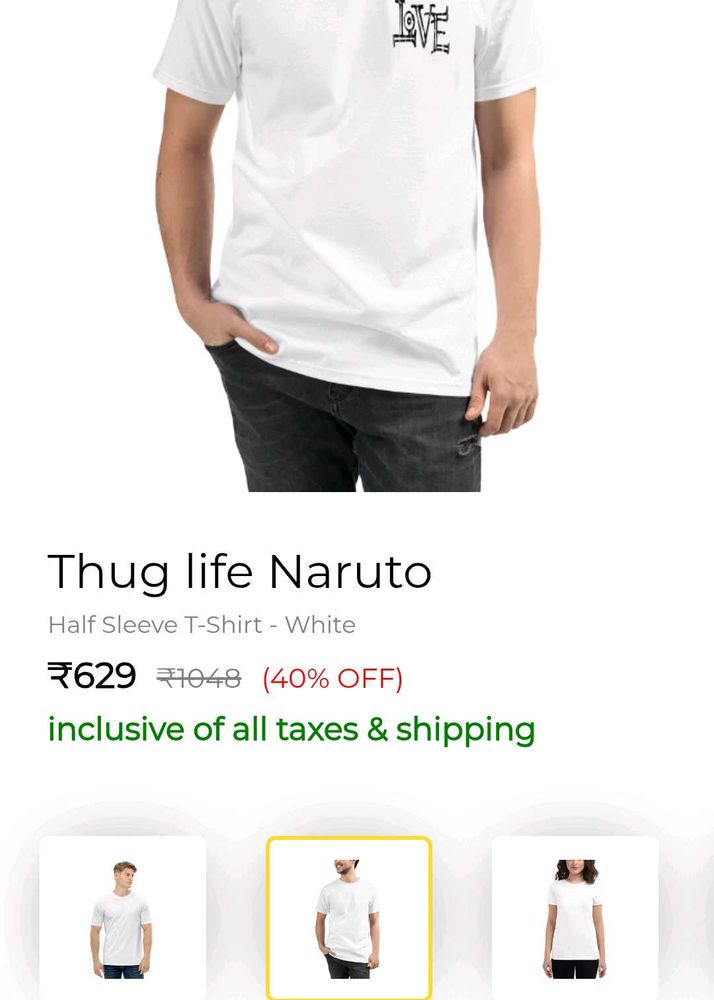Click the word White in the subtitle
The image size is (714, 1000).
click(320, 624)
